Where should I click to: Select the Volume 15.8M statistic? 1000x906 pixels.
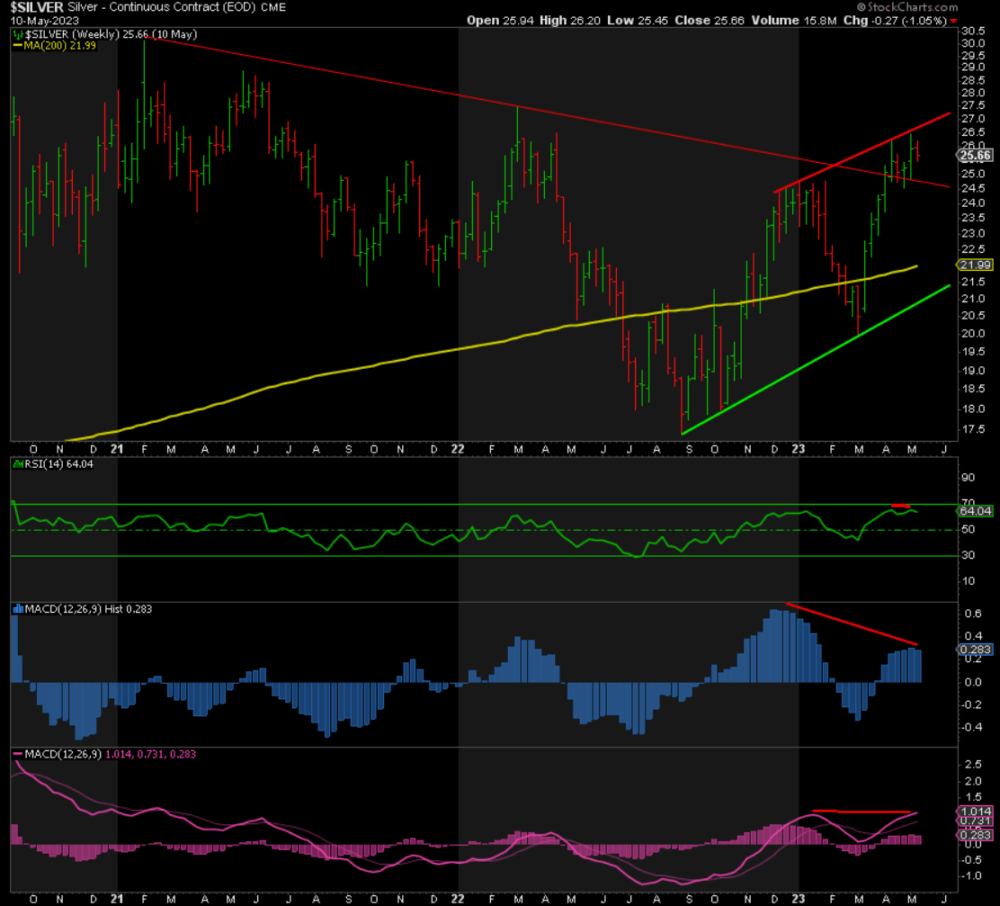click(796, 20)
